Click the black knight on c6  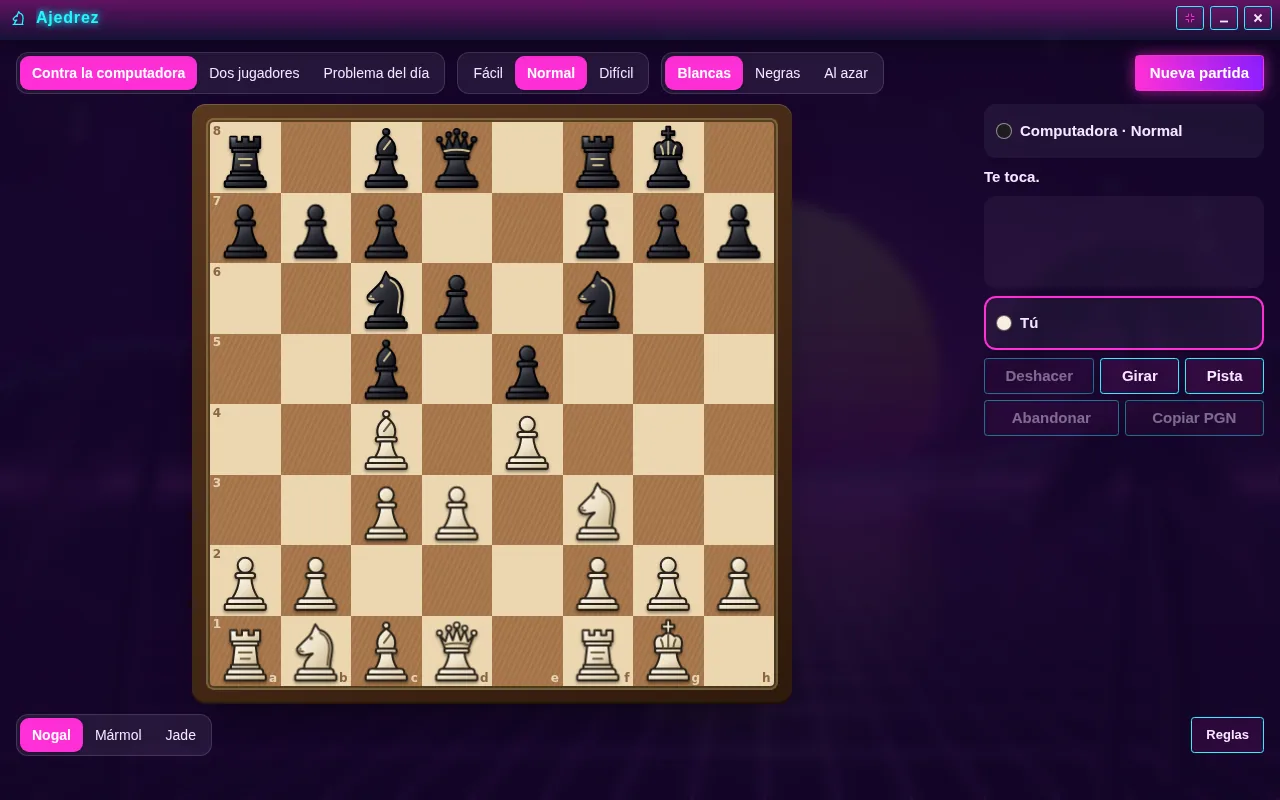pyautogui.click(x=386, y=298)
